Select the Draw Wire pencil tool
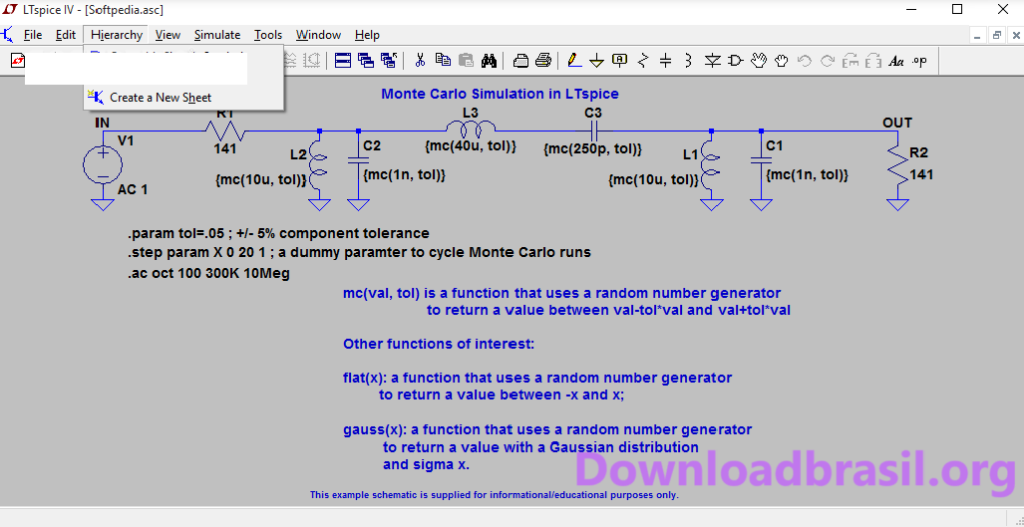This screenshot has width=1024, height=527. 574,61
